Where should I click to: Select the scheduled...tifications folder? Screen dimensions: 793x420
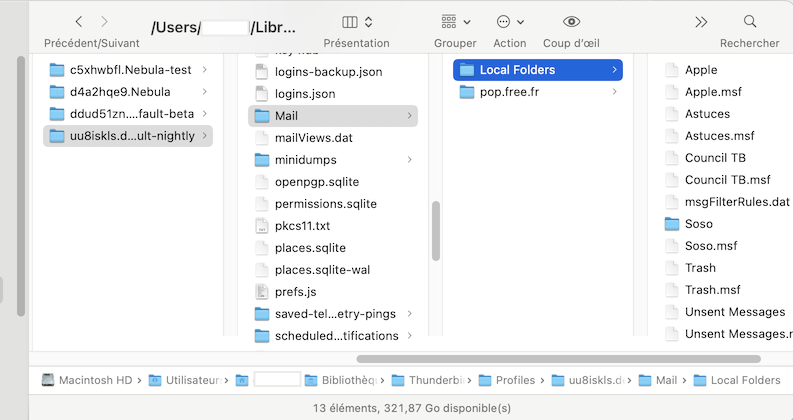point(333,335)
